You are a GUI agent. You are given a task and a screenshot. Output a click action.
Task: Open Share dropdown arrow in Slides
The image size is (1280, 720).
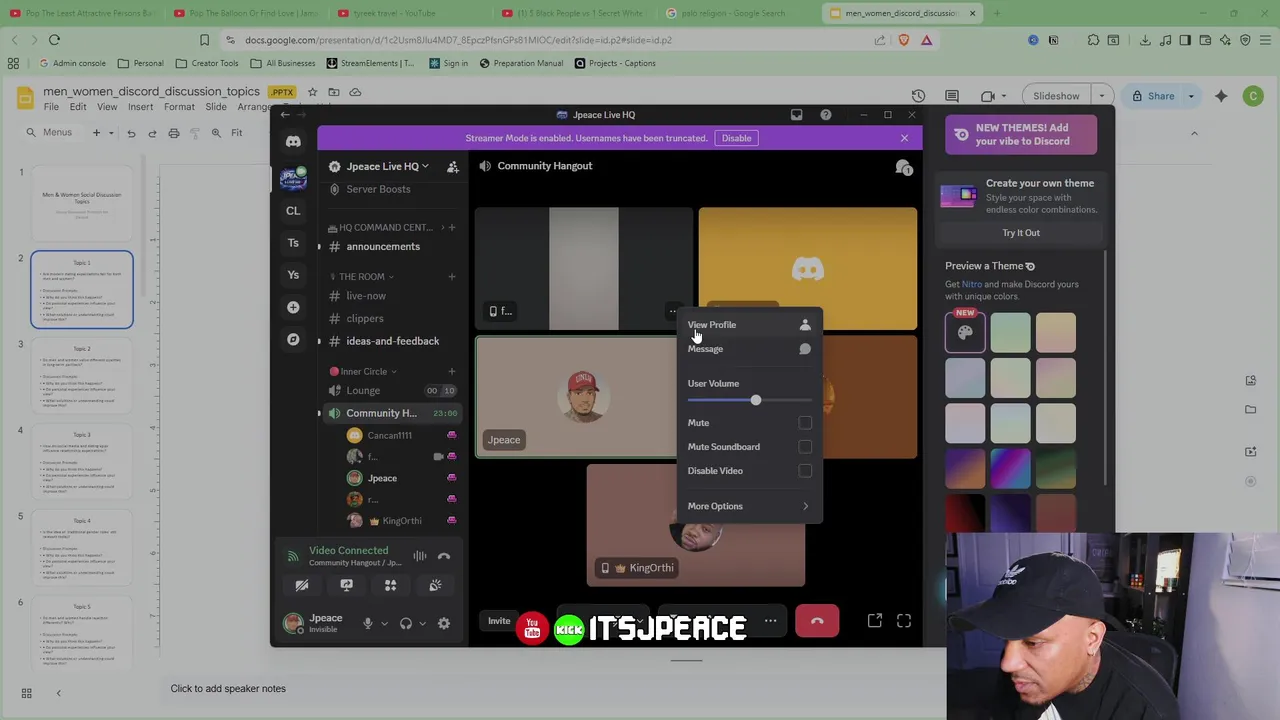coord(1191,96)
